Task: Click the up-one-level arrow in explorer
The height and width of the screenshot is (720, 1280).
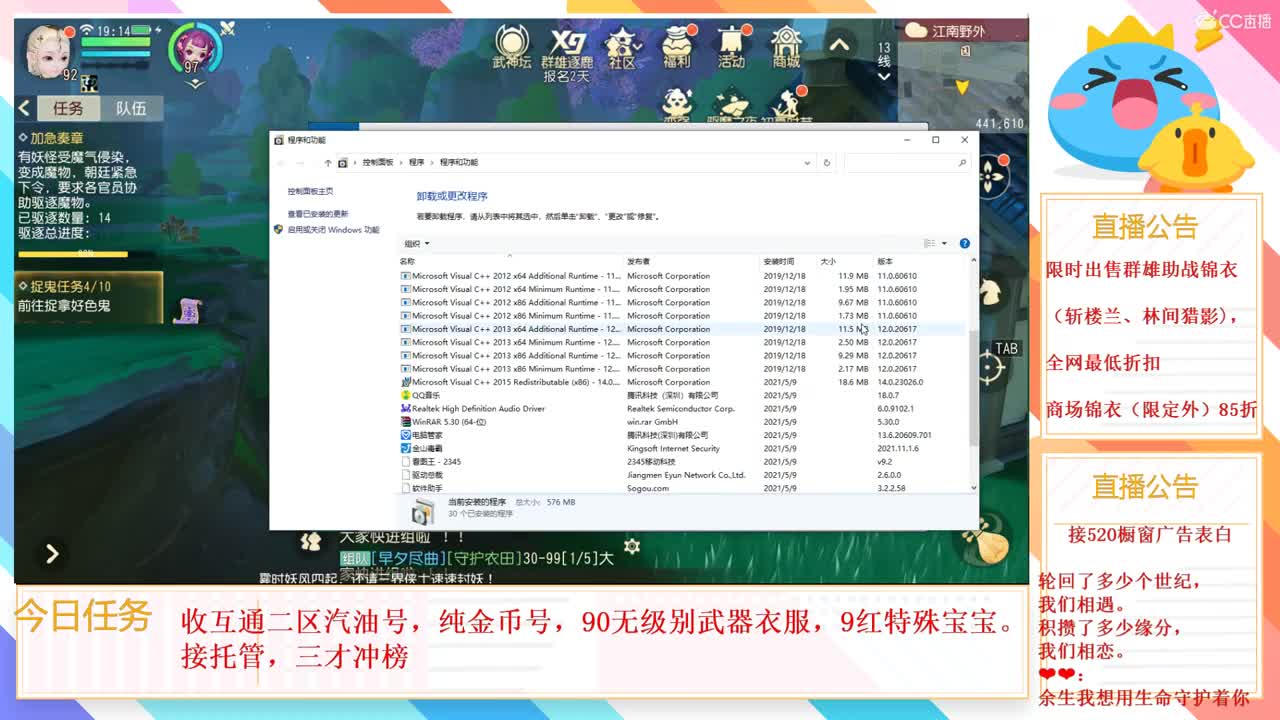Action: 327,162
